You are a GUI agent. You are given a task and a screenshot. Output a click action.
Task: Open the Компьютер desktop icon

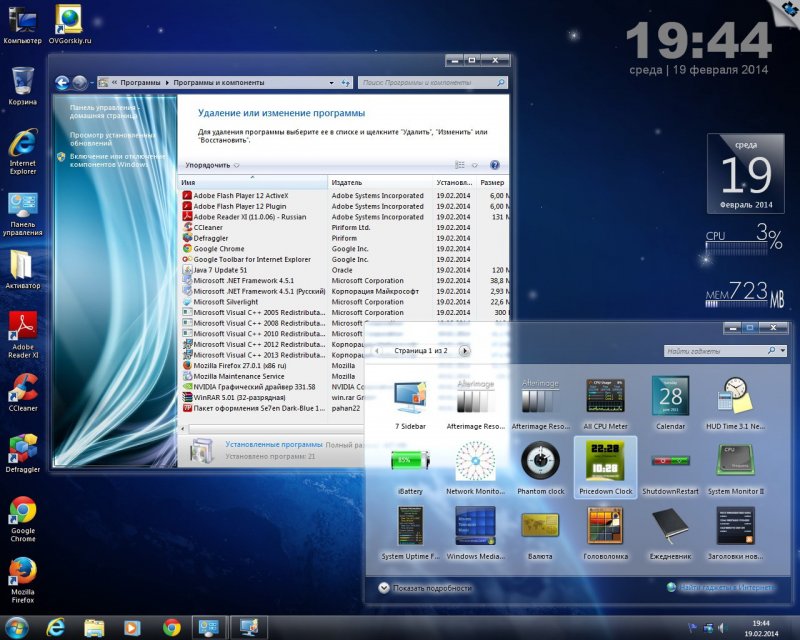[22, 24]
